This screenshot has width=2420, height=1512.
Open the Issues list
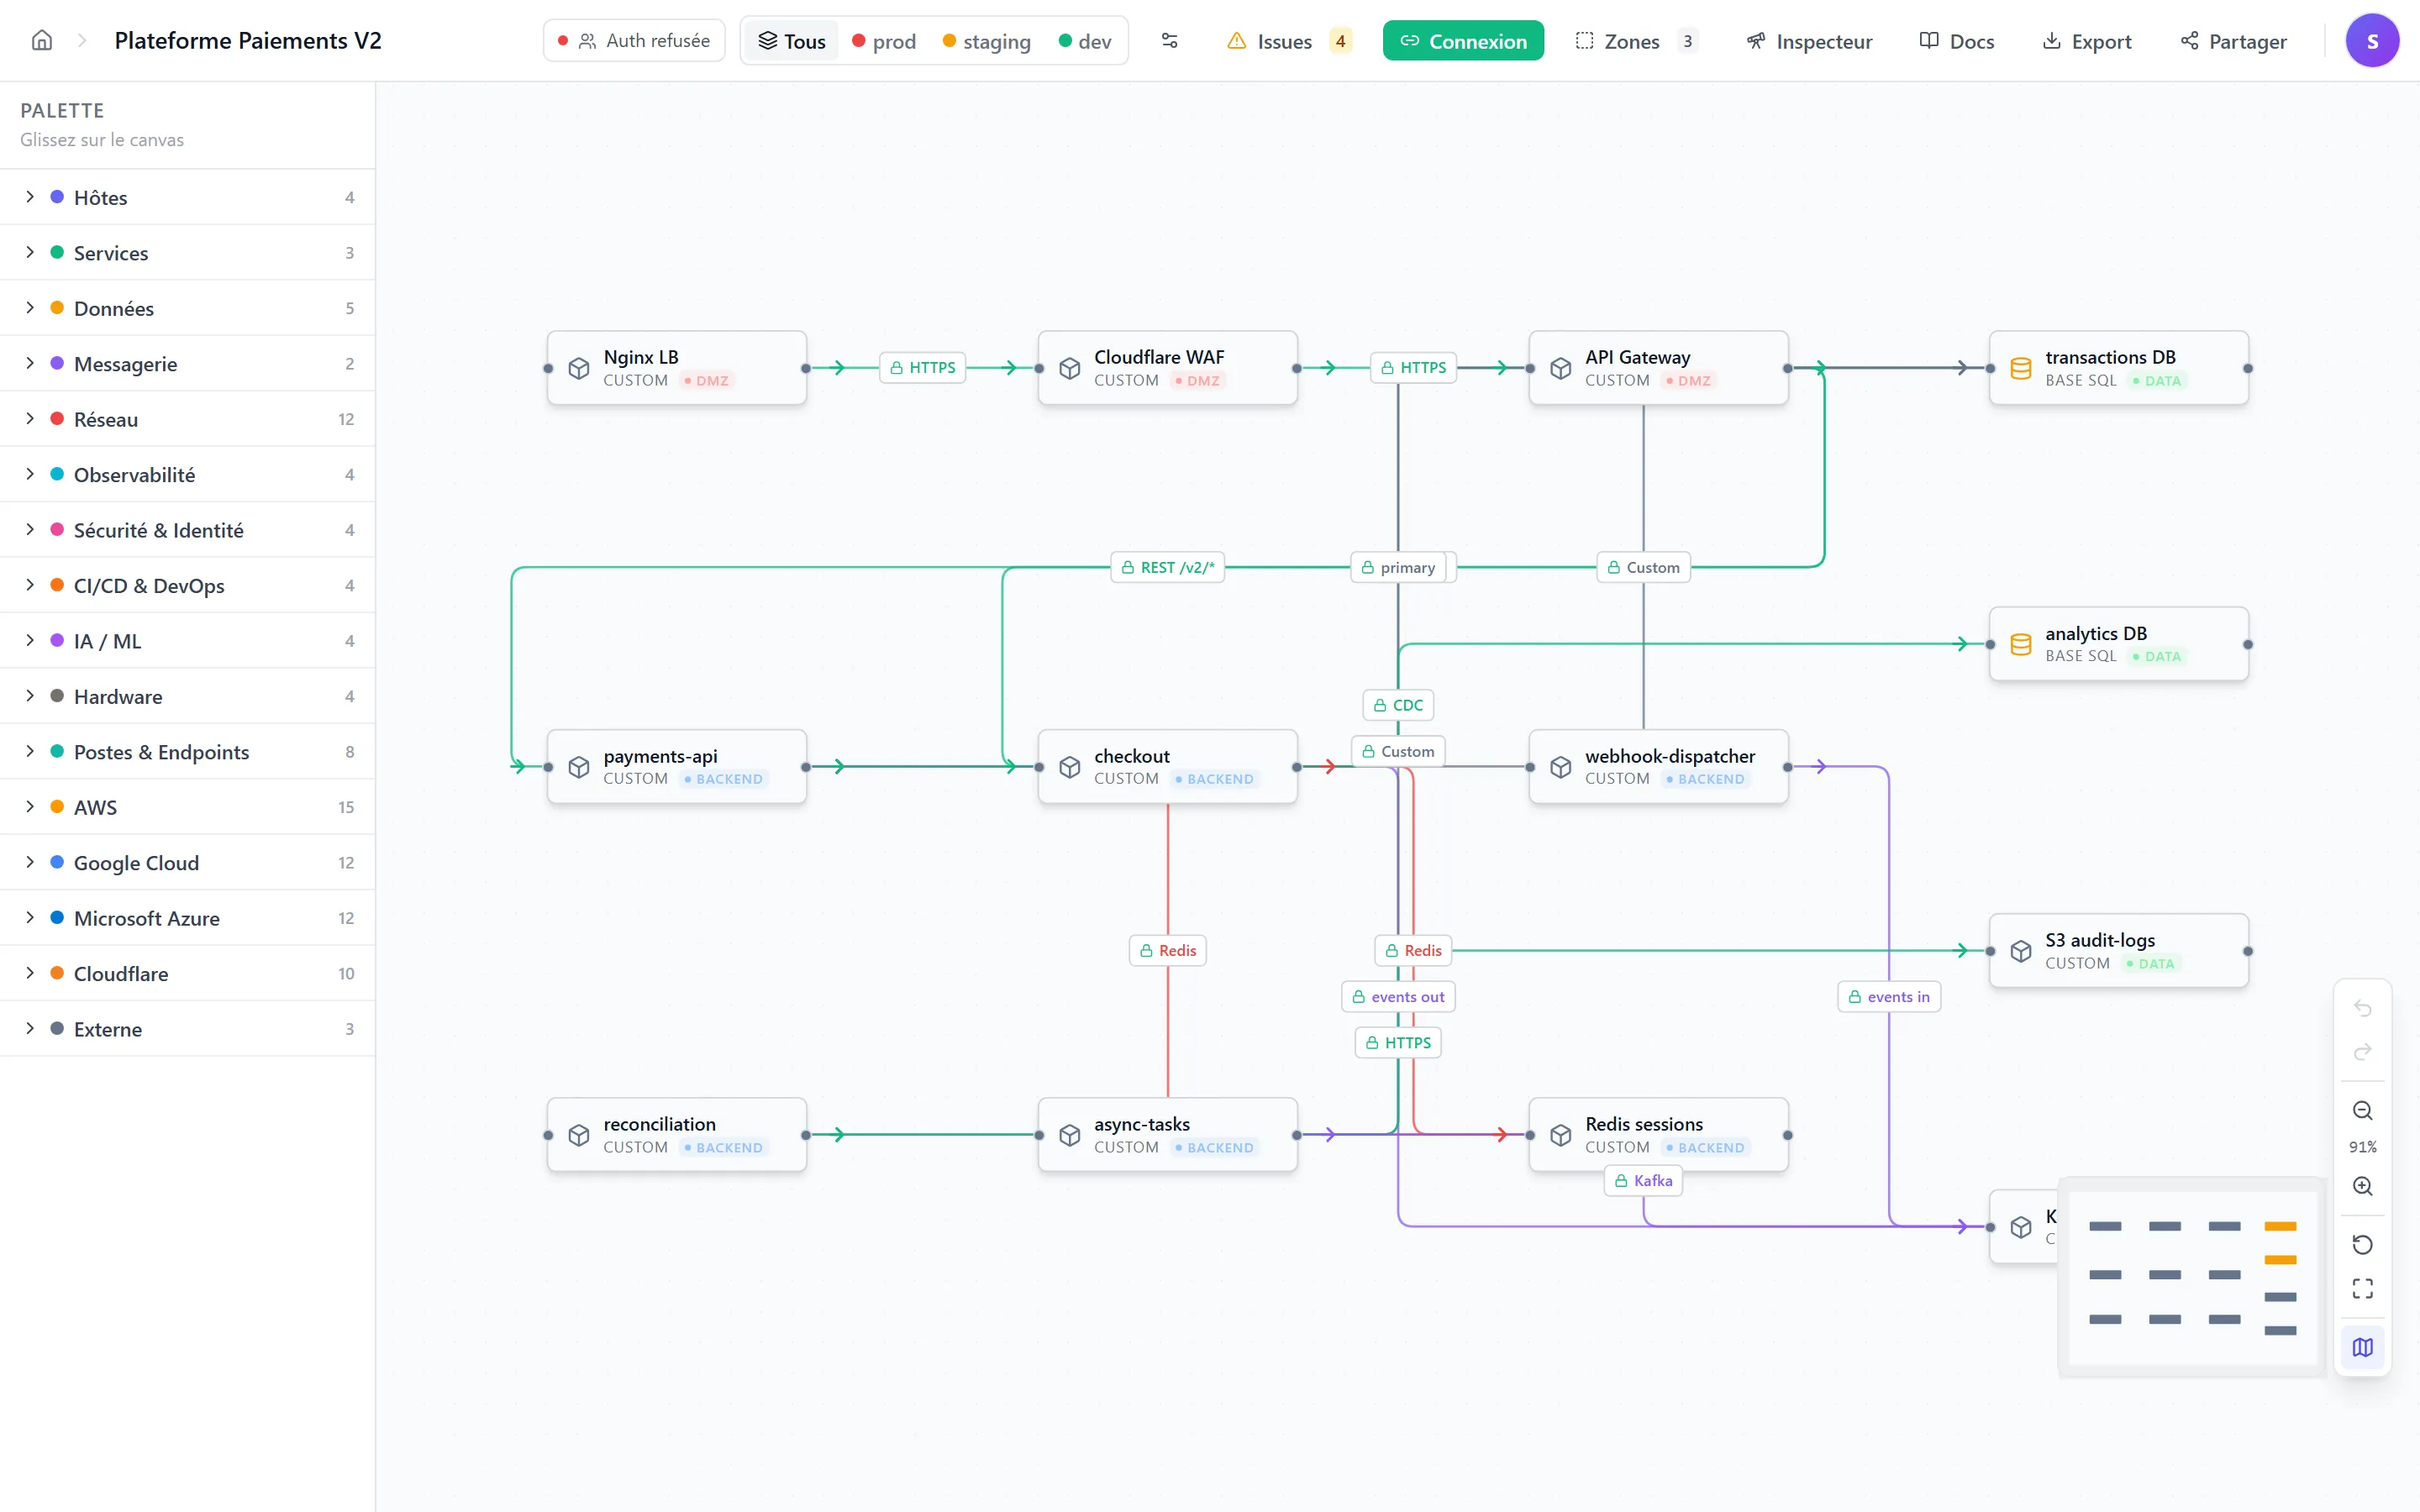tap(1289, 41)
